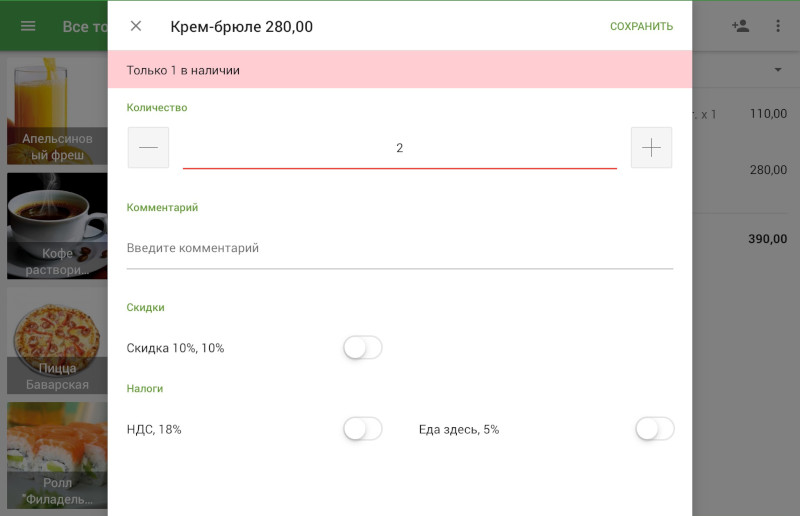Close the Крем-брюле item dialog
Viewport: 800px width, 516px height.
coord(136,26)
